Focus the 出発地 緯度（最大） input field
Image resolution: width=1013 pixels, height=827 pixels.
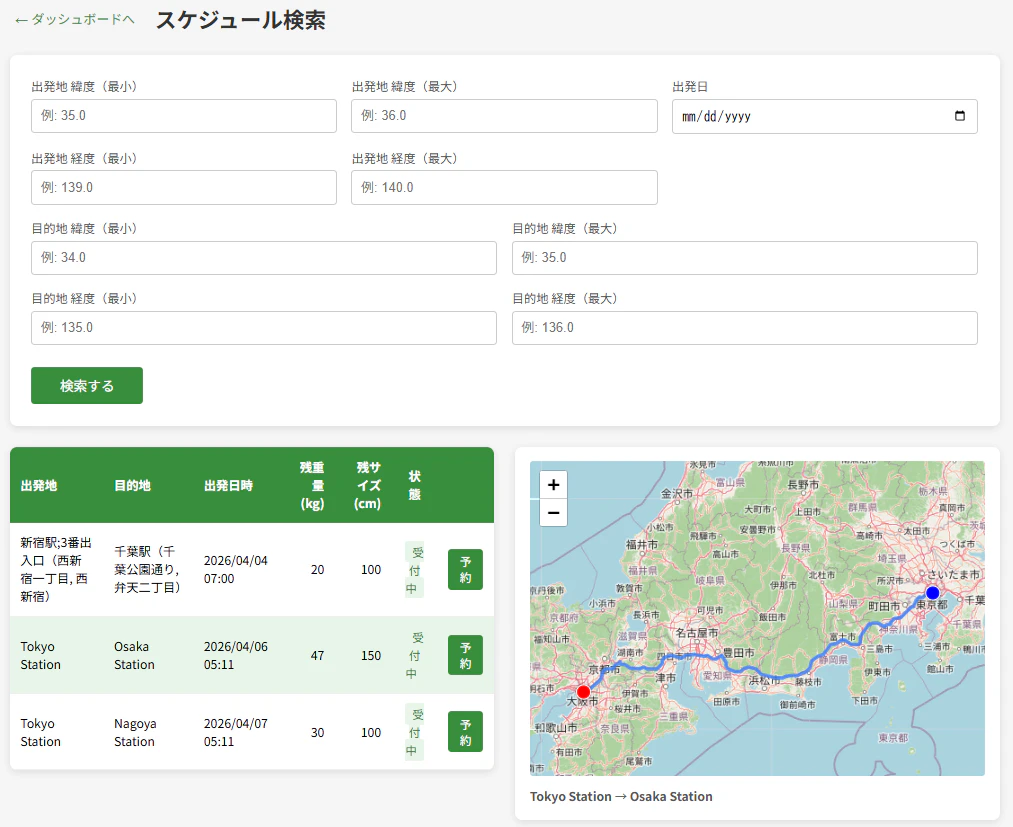coord(504,116)
